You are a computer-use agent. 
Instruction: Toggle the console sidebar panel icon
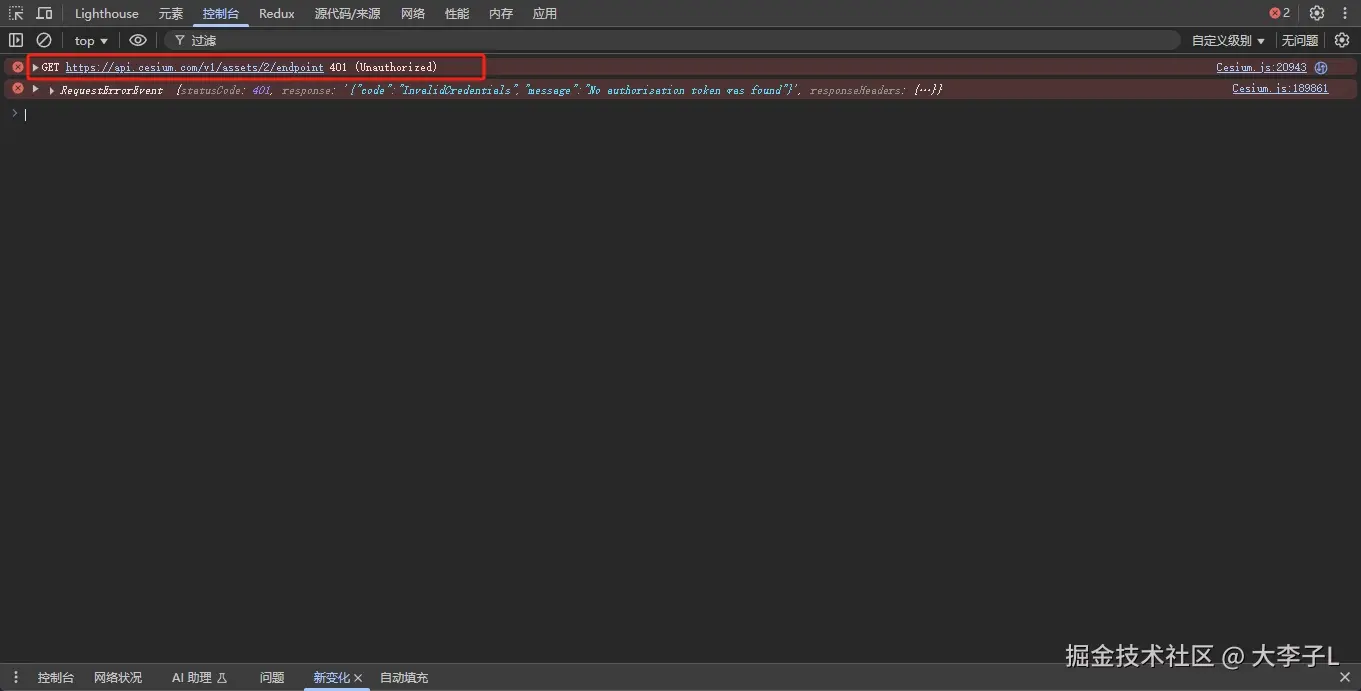pos(16,40)
